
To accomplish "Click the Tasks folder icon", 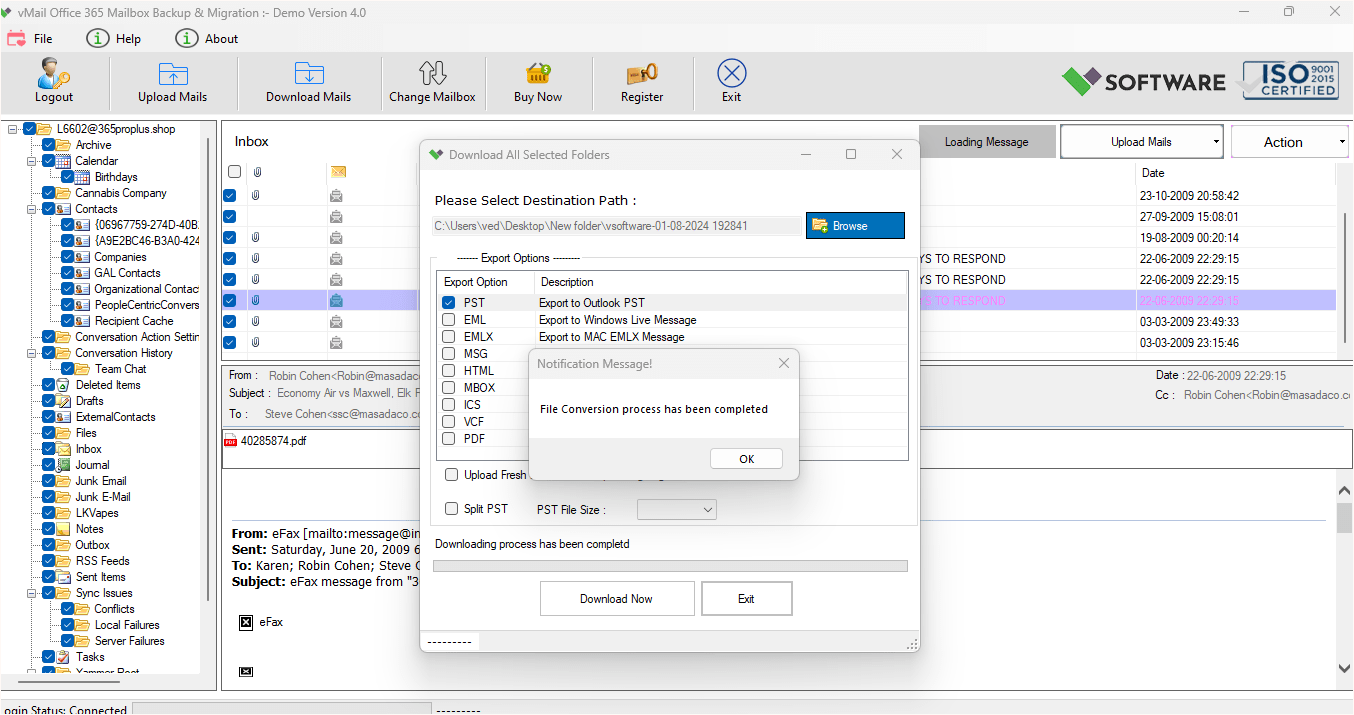I will 63,657.
